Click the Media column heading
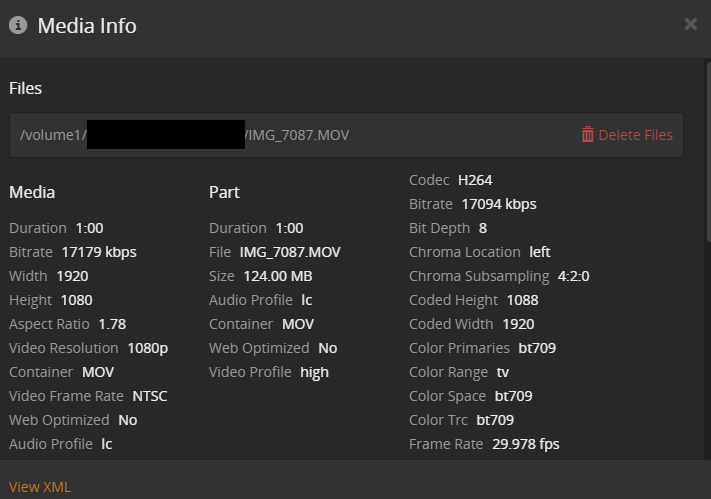711x499 pixels. tap(32, 192)
